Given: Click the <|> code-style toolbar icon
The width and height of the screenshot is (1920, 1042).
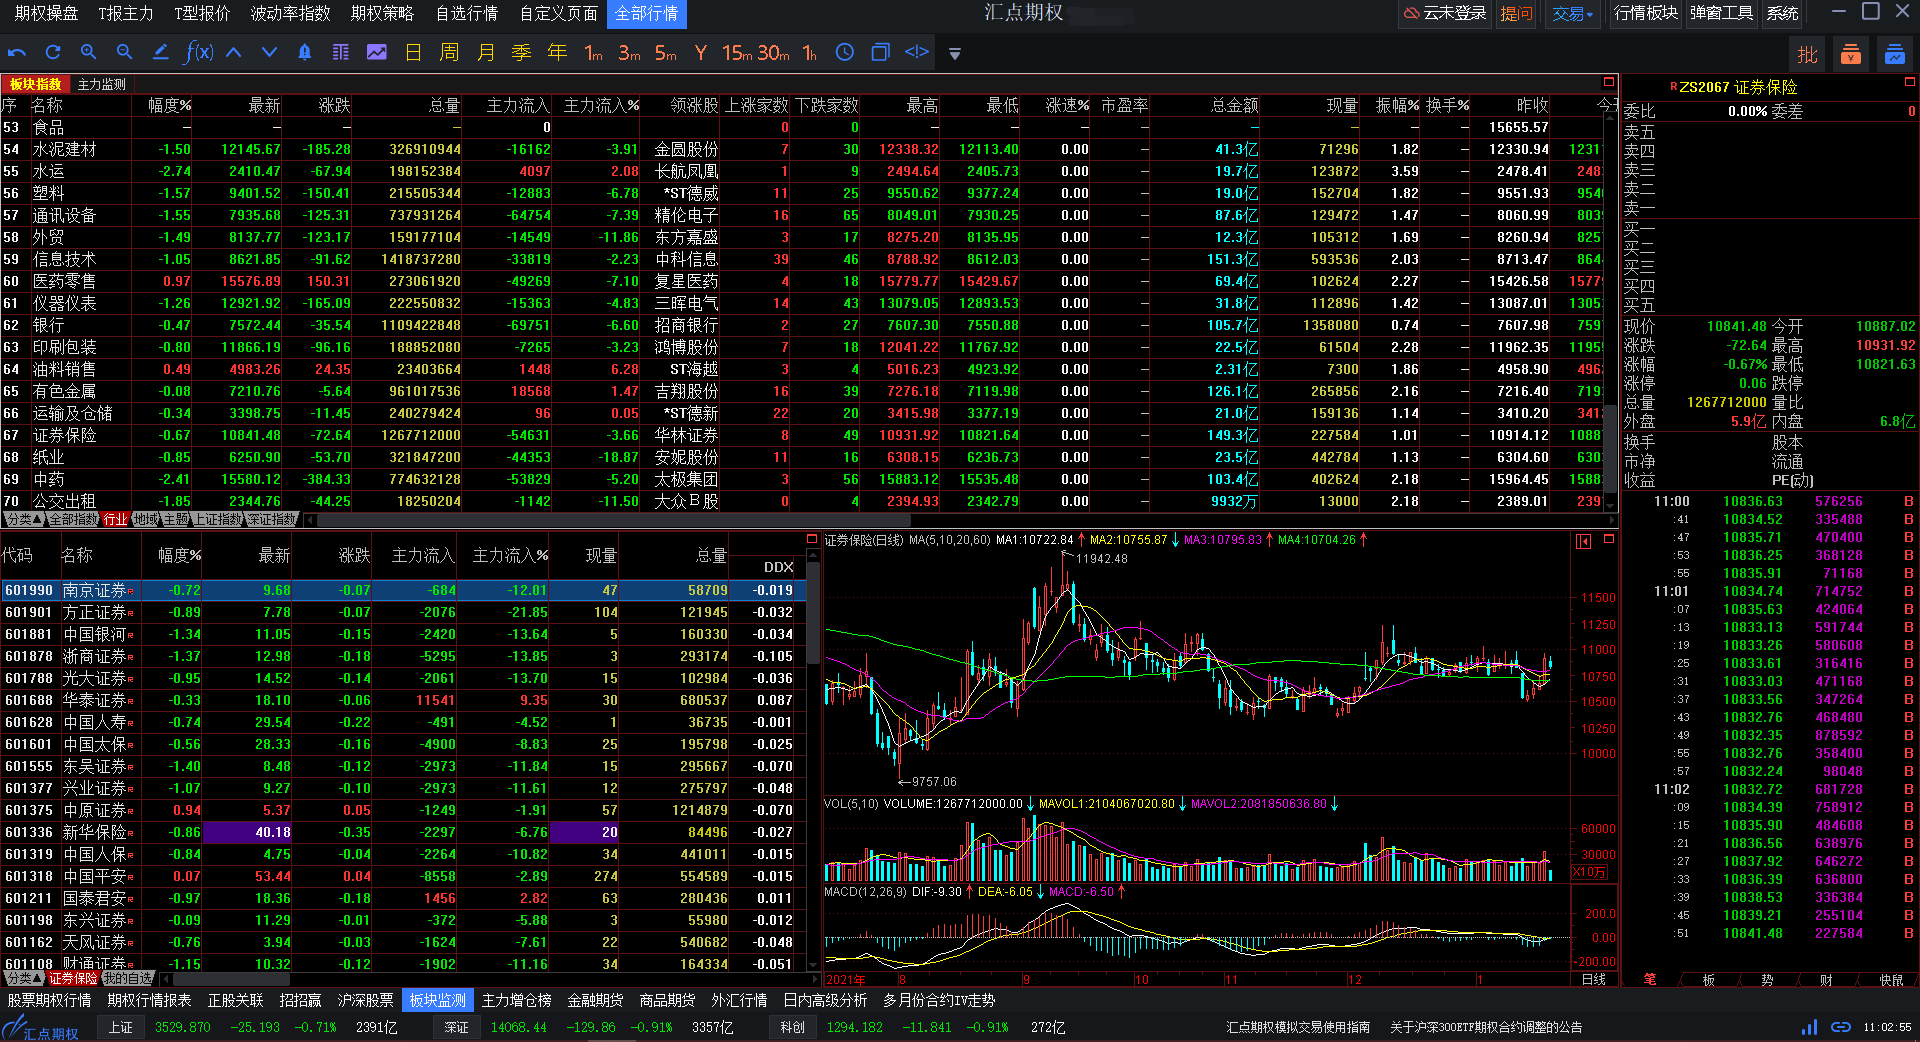Looking at the screenshot, I should (x=917, y=52).
